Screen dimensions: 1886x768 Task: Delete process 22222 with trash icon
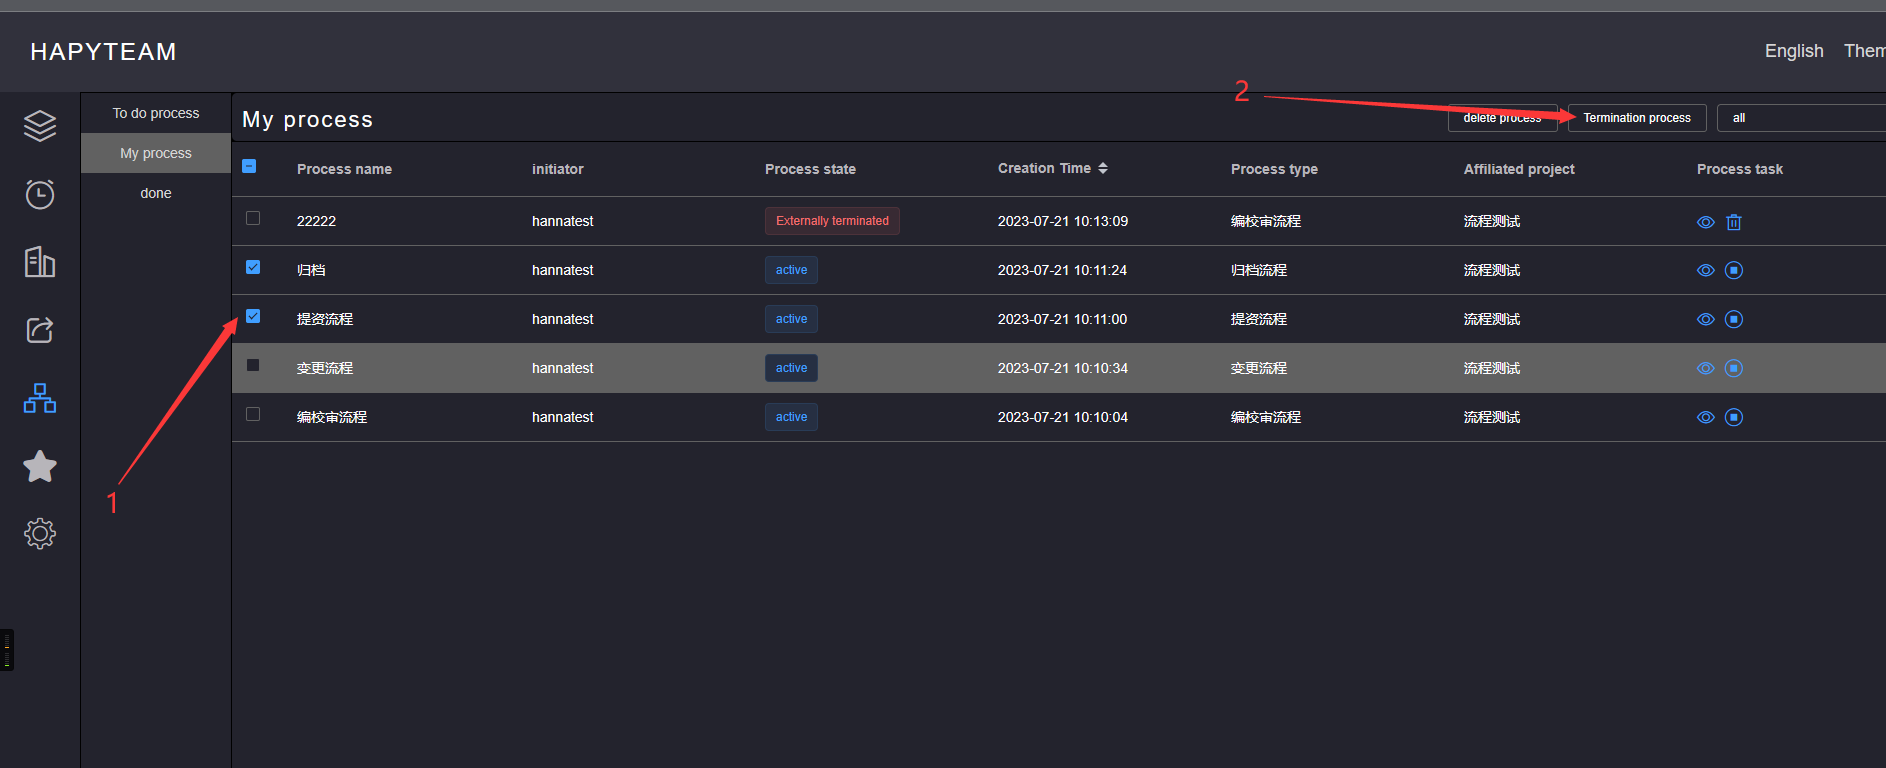point(1734,222)
